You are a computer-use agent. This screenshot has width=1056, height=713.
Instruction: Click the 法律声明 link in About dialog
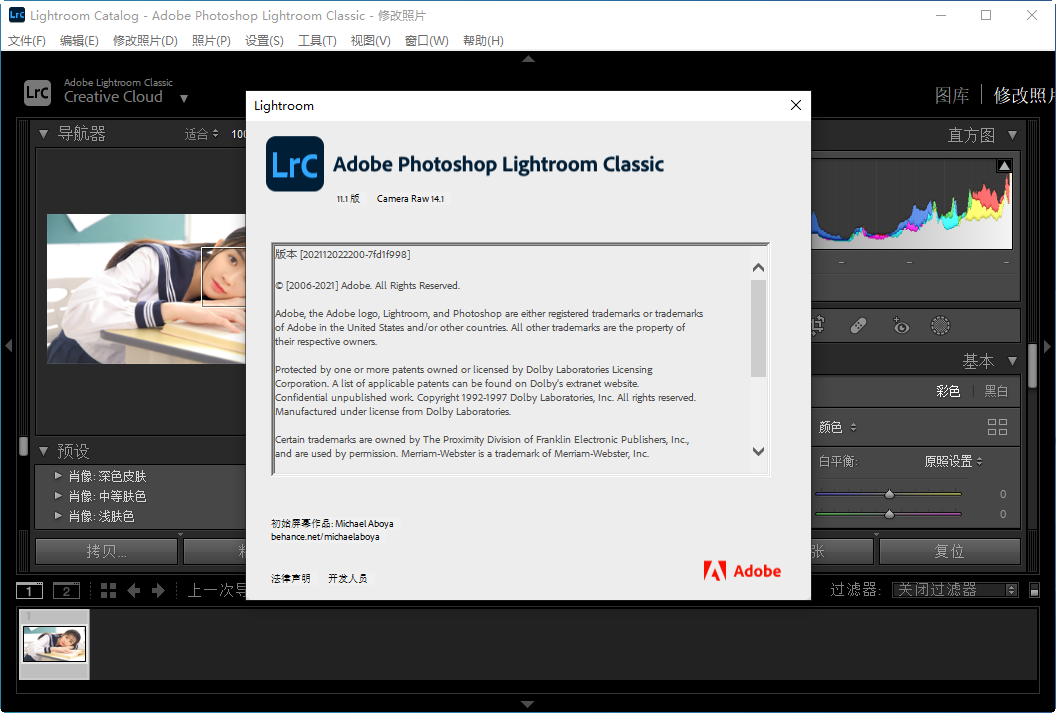coord(289,577)
